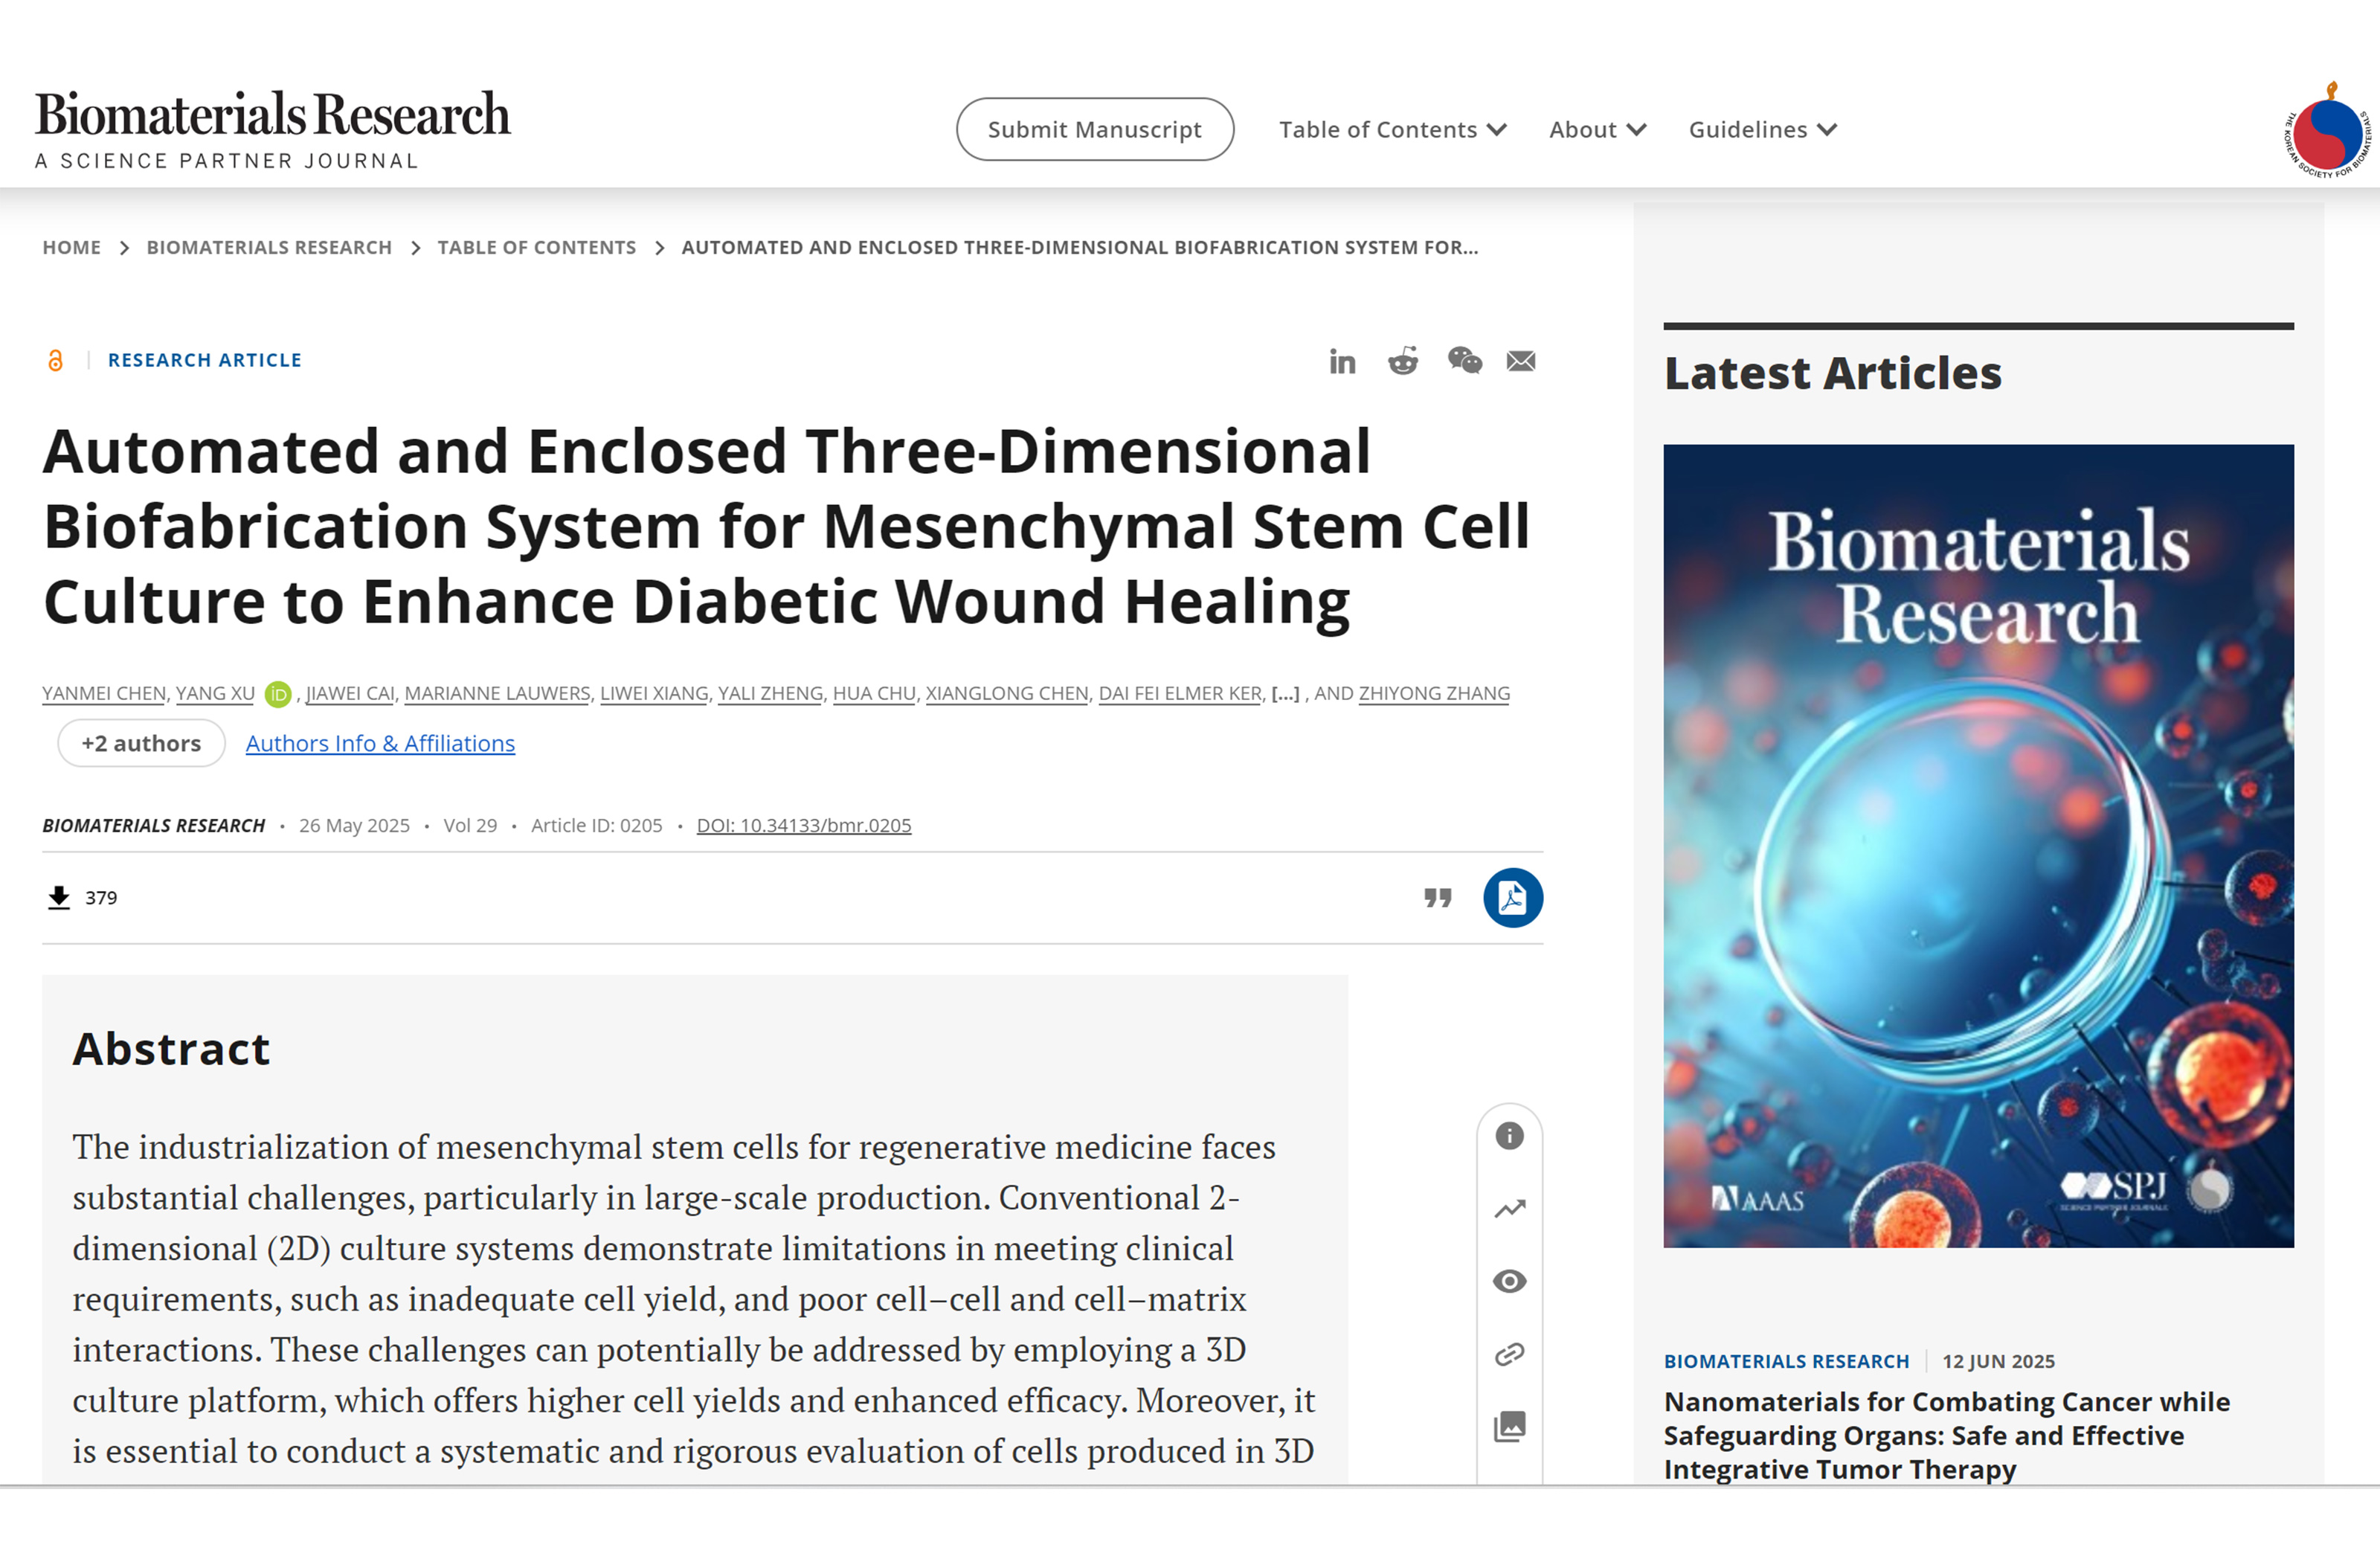Screen dimensions: 2380x1562
Task: Expand hidden authors with +2 authors
Action: [x=141, y=743]
